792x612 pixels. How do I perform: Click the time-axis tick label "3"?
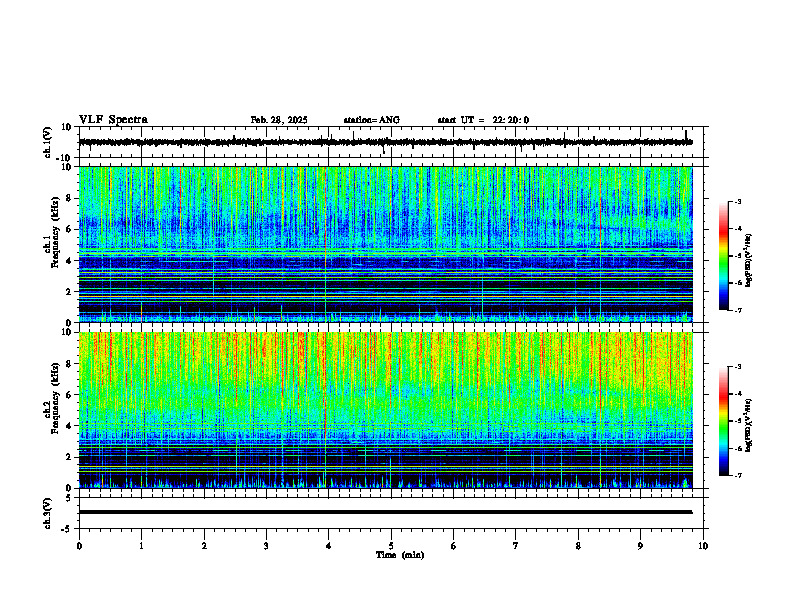click(266, 546)
